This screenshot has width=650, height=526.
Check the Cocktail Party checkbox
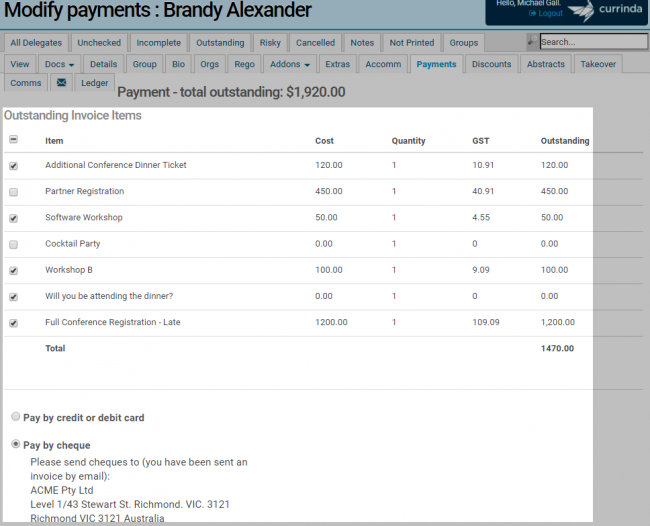[x=14, y=244]
